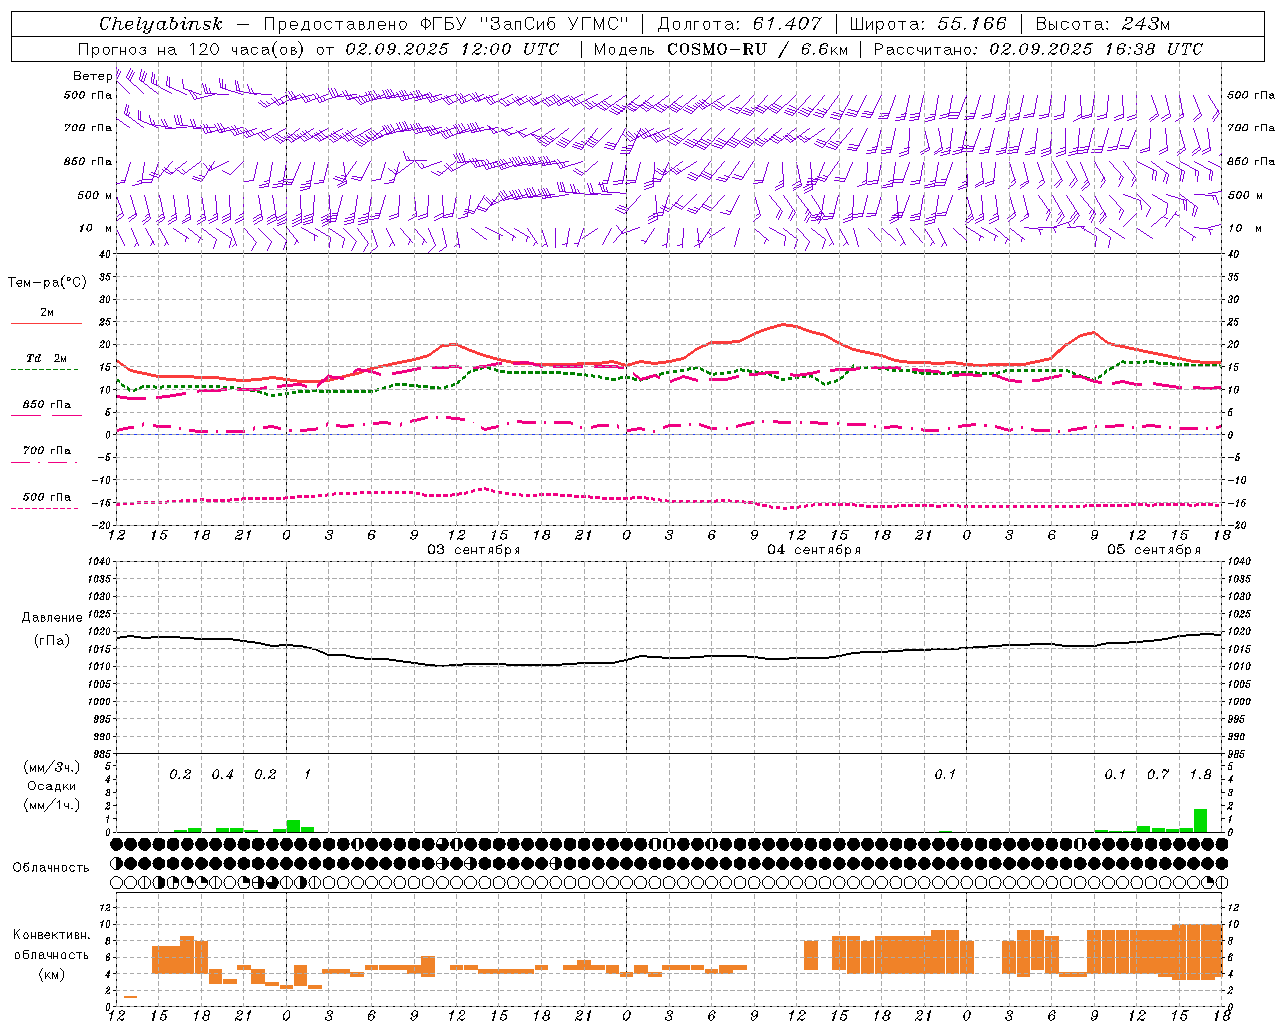Select the Облачность row label

(51, 868)
